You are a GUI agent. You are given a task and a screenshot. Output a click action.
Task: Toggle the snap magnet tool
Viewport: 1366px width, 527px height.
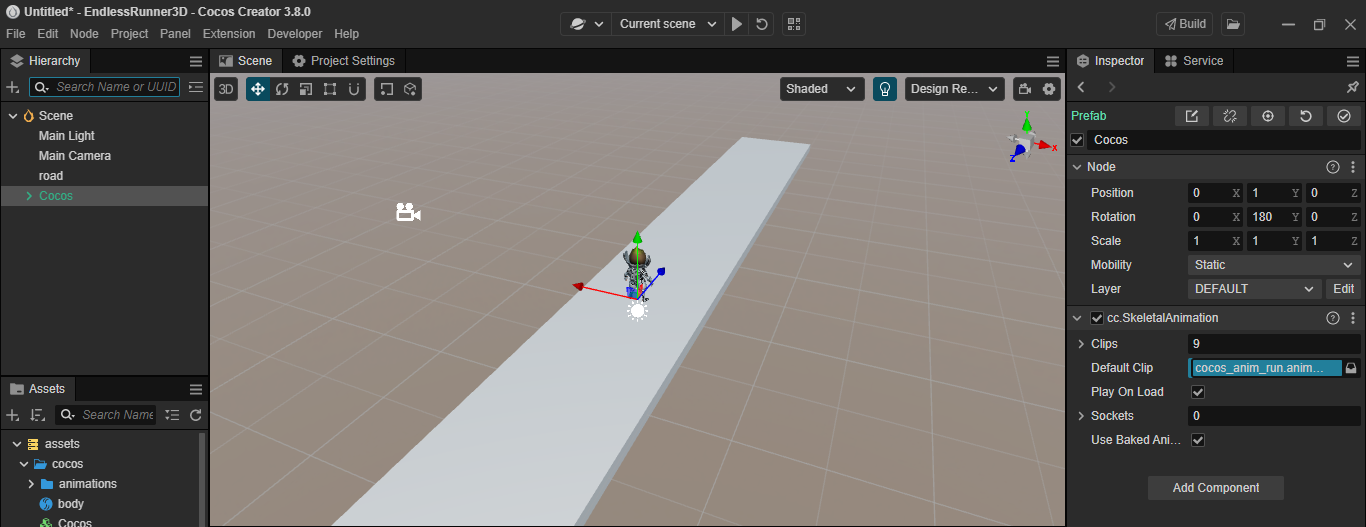pos(354,89)
